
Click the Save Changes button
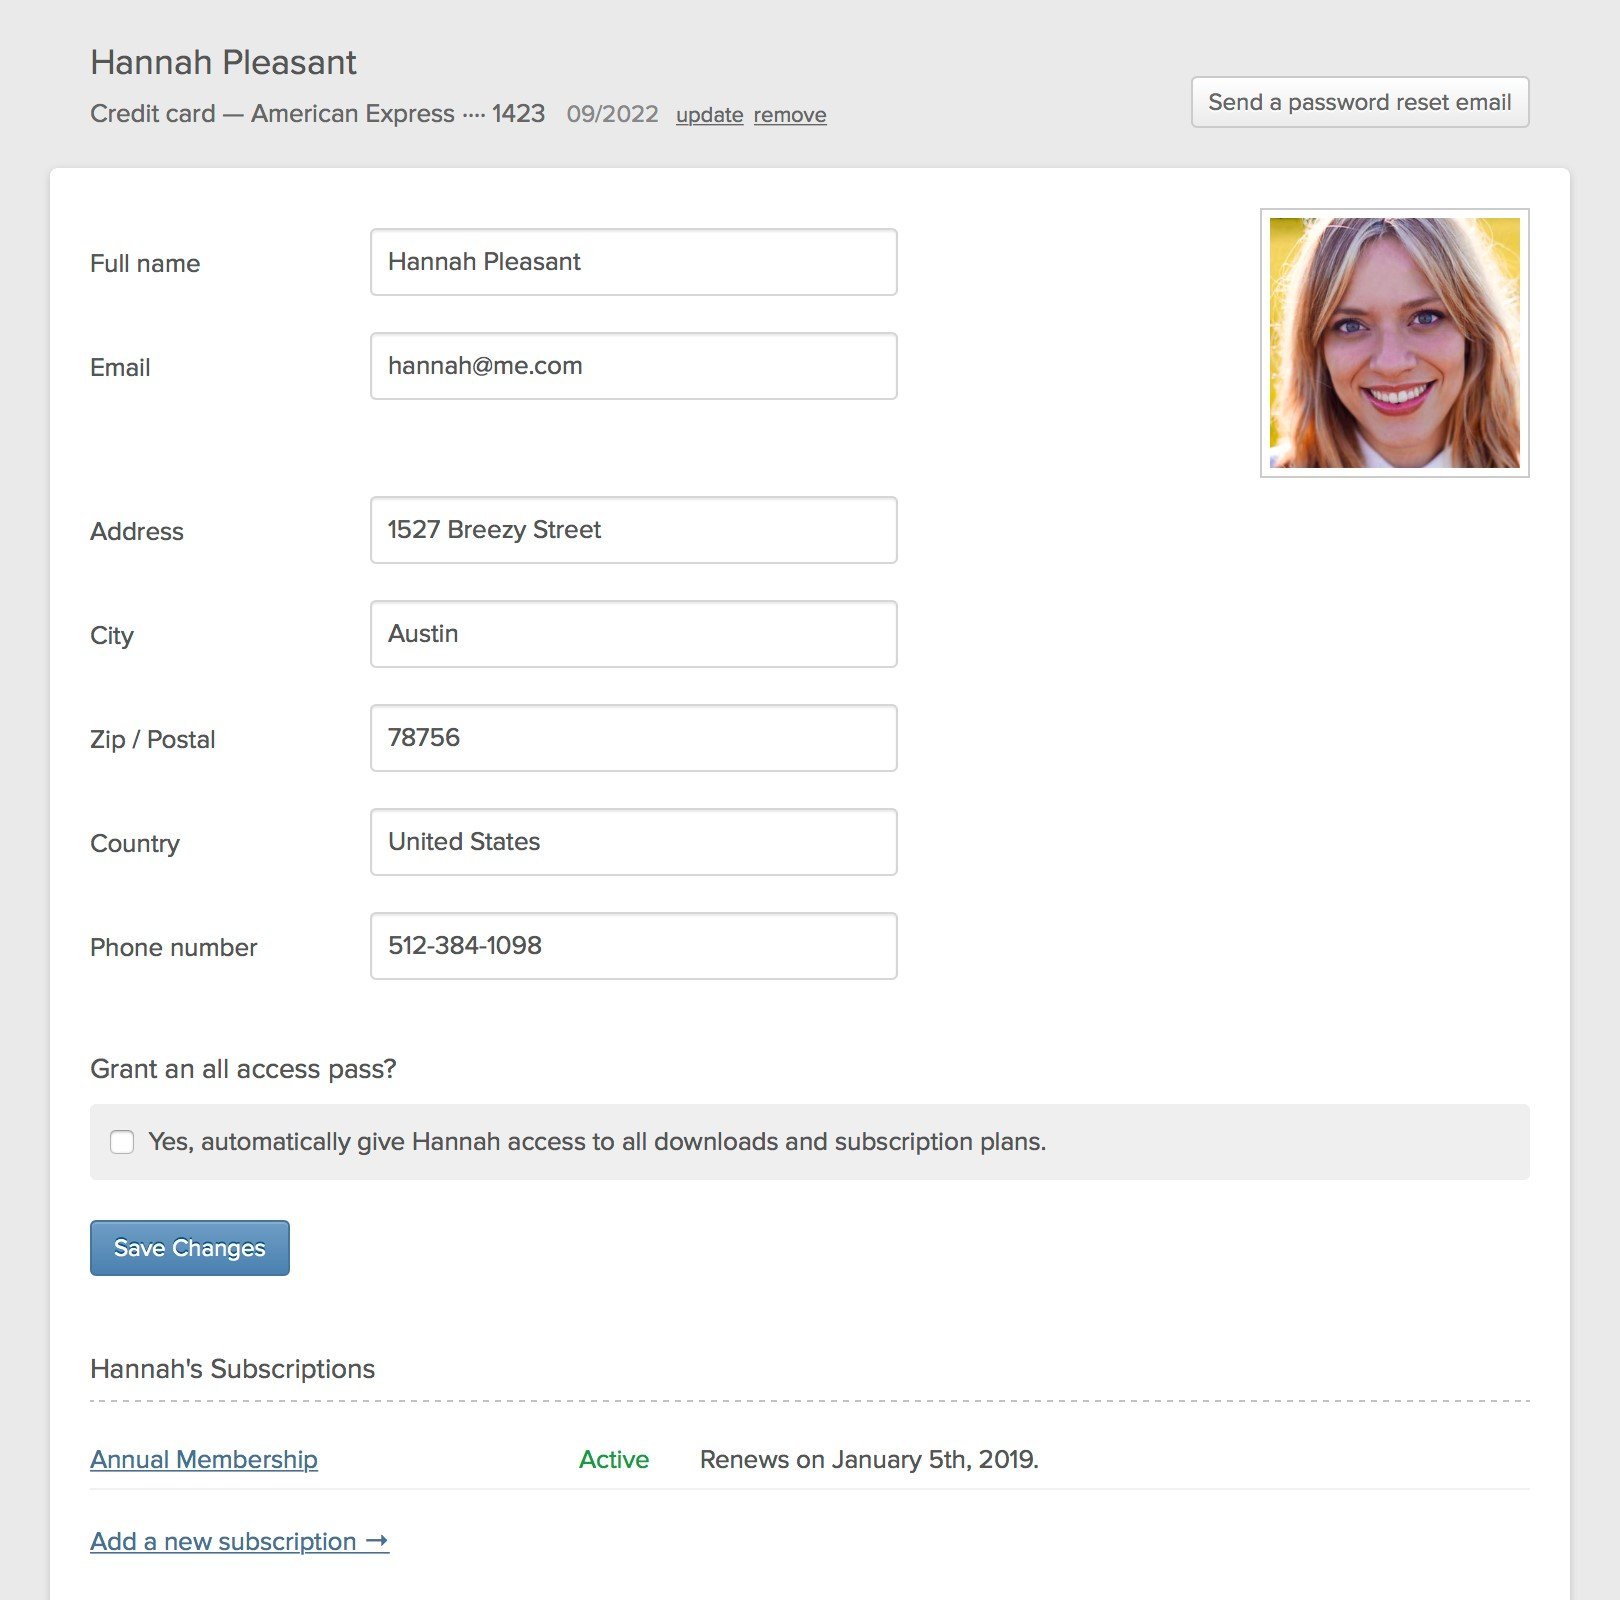[190, 1248]
